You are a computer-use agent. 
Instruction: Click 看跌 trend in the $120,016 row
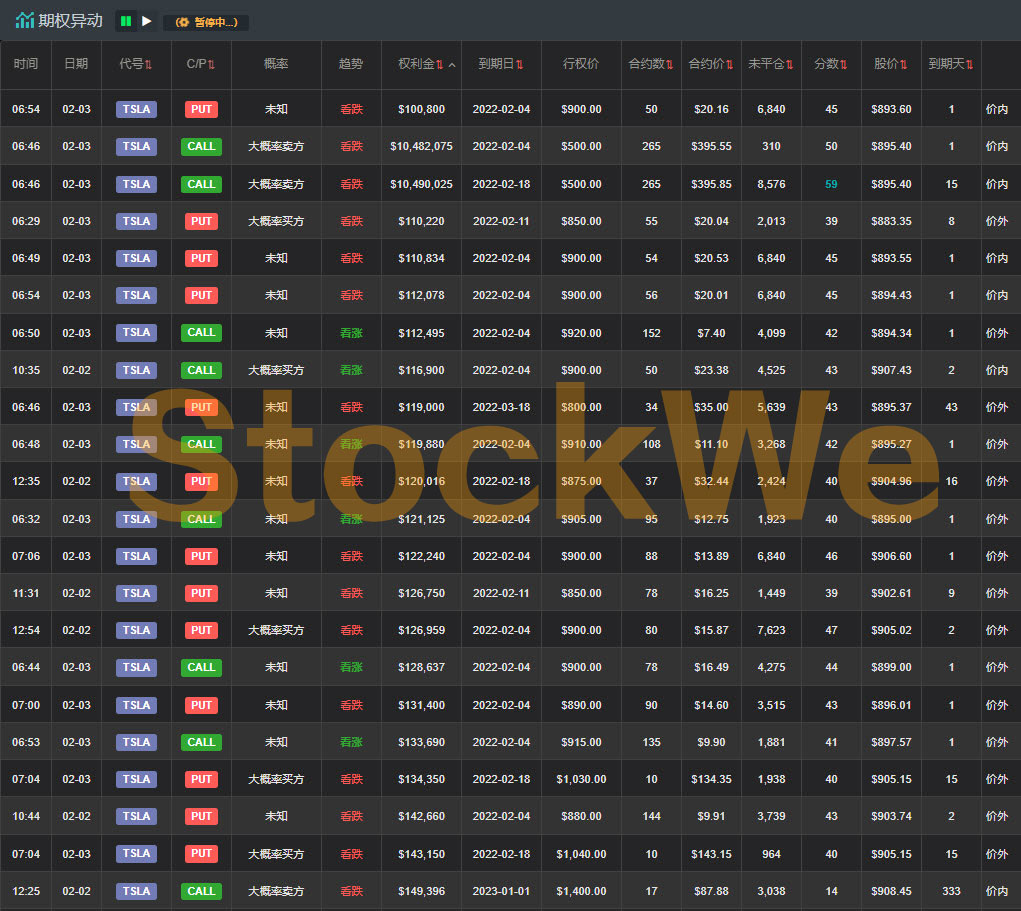point(352,481)
